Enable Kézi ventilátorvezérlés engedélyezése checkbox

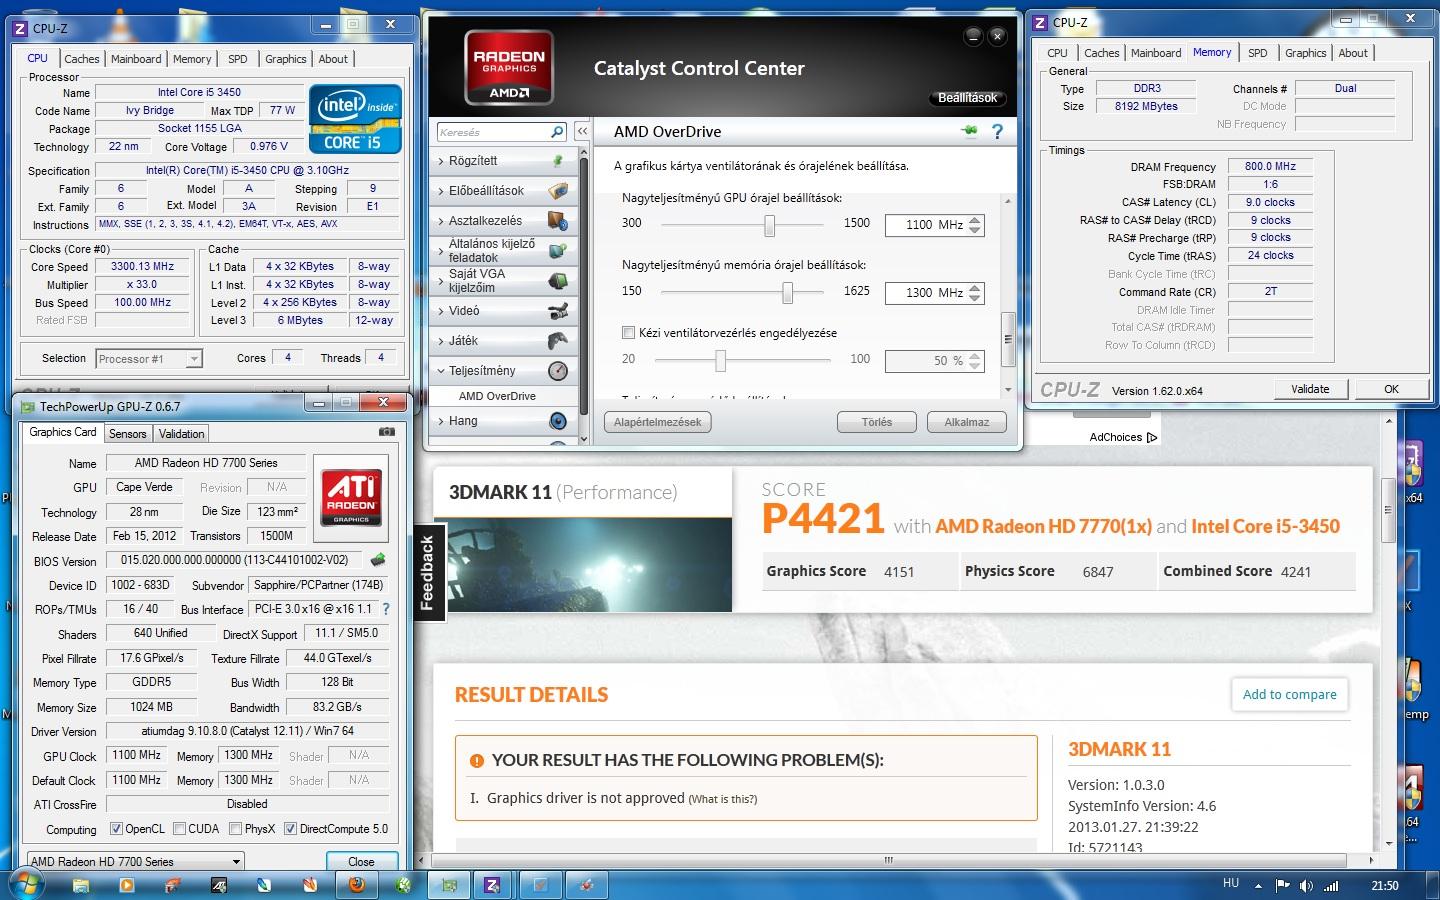click(x=628, y=333)
